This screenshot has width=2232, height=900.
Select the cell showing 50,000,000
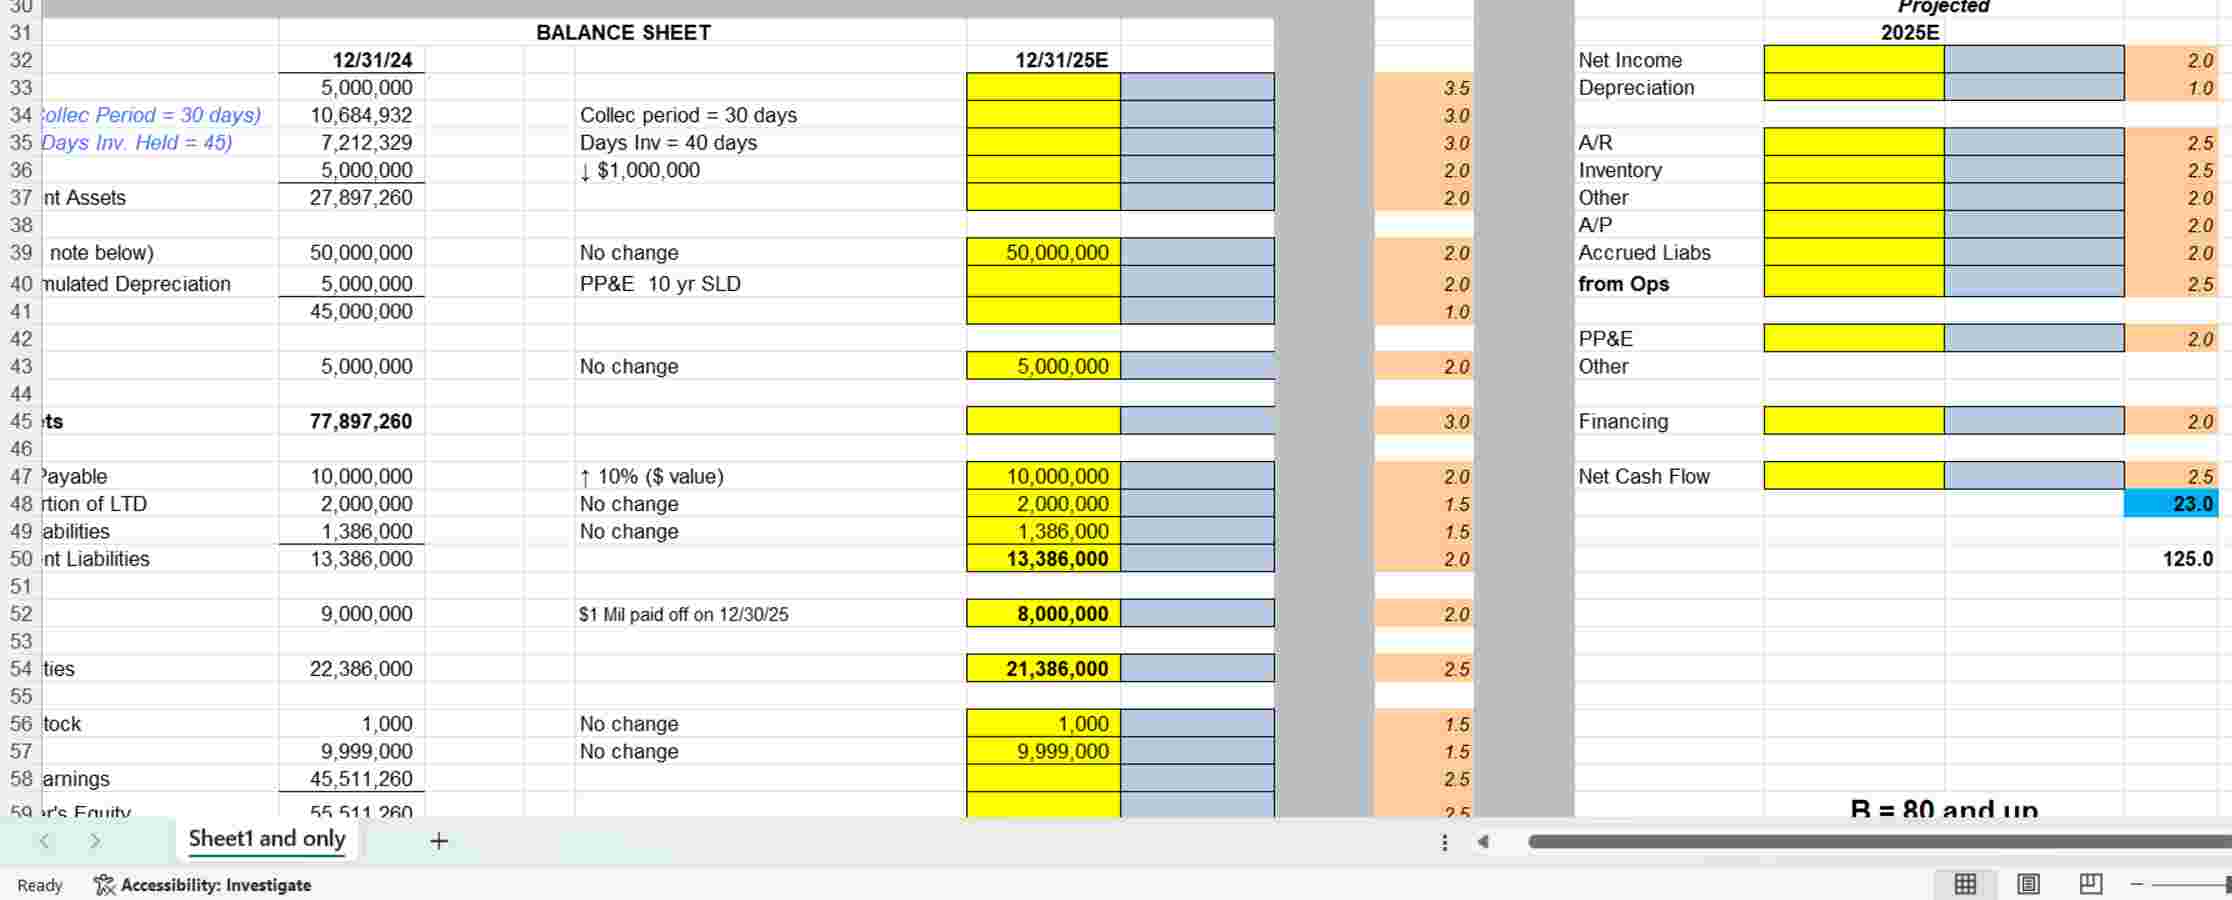pos(1040,252)
